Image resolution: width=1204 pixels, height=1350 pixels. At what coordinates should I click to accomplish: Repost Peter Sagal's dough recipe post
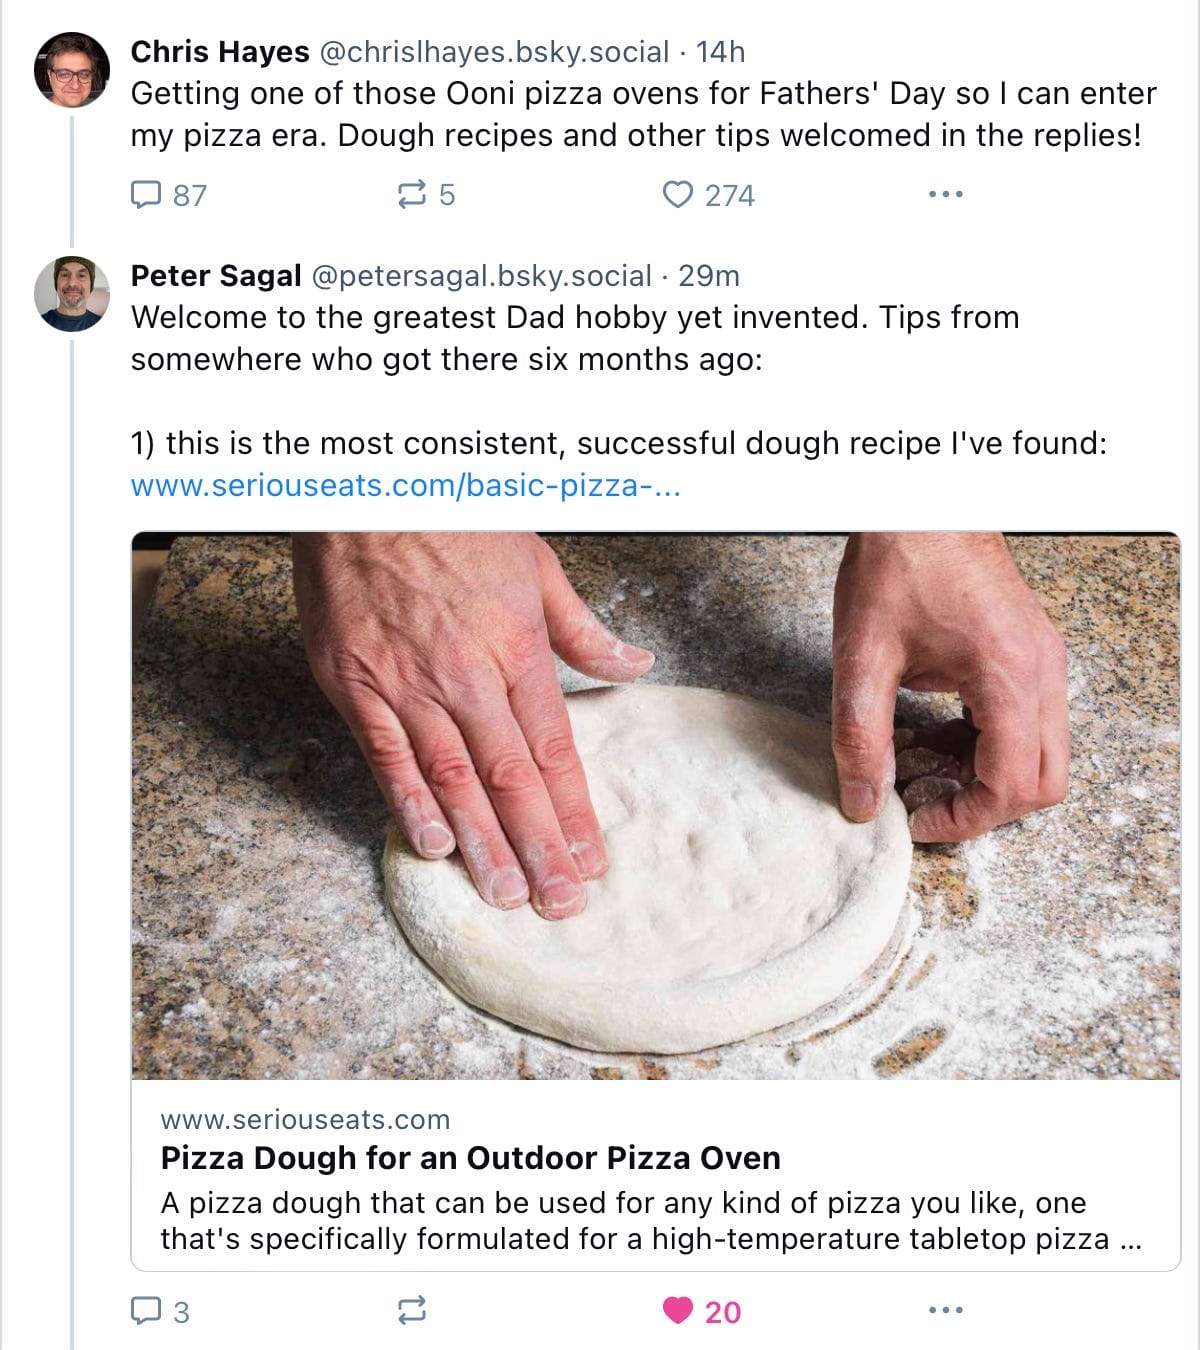[412, 1310]
